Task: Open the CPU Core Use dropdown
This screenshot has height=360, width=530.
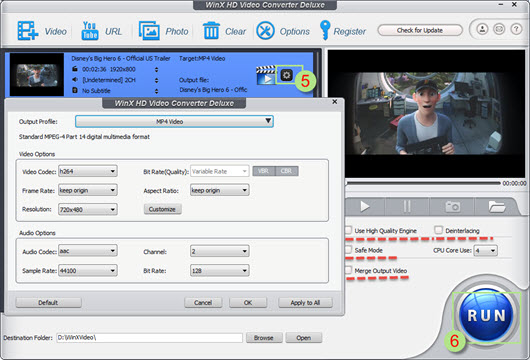Action: pyautogui.click(x=485, y=250)
